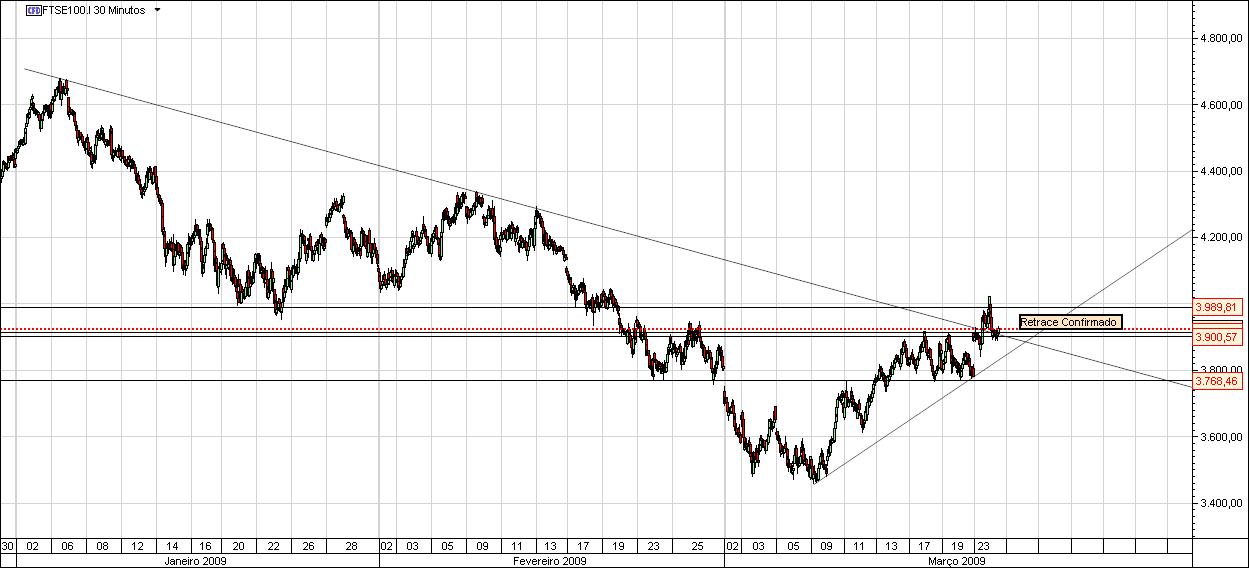Click the FTSE100.I 30 Minutos chart title

point(94,10)
